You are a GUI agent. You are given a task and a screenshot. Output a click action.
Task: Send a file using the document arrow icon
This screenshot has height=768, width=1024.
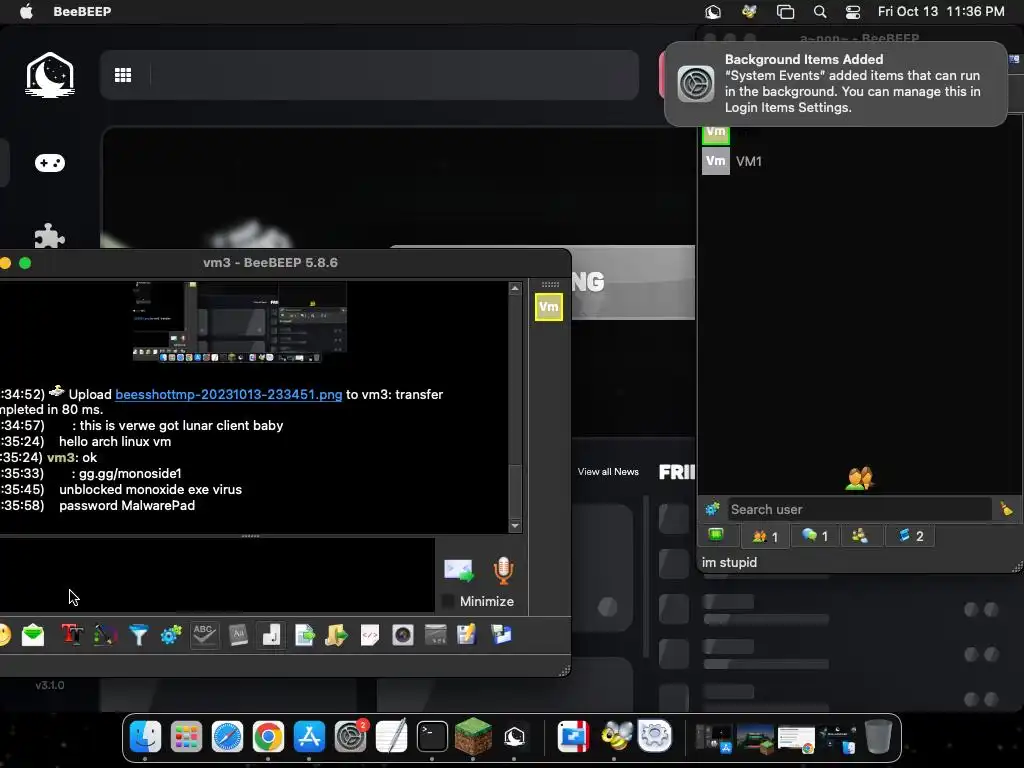(304, 635)
